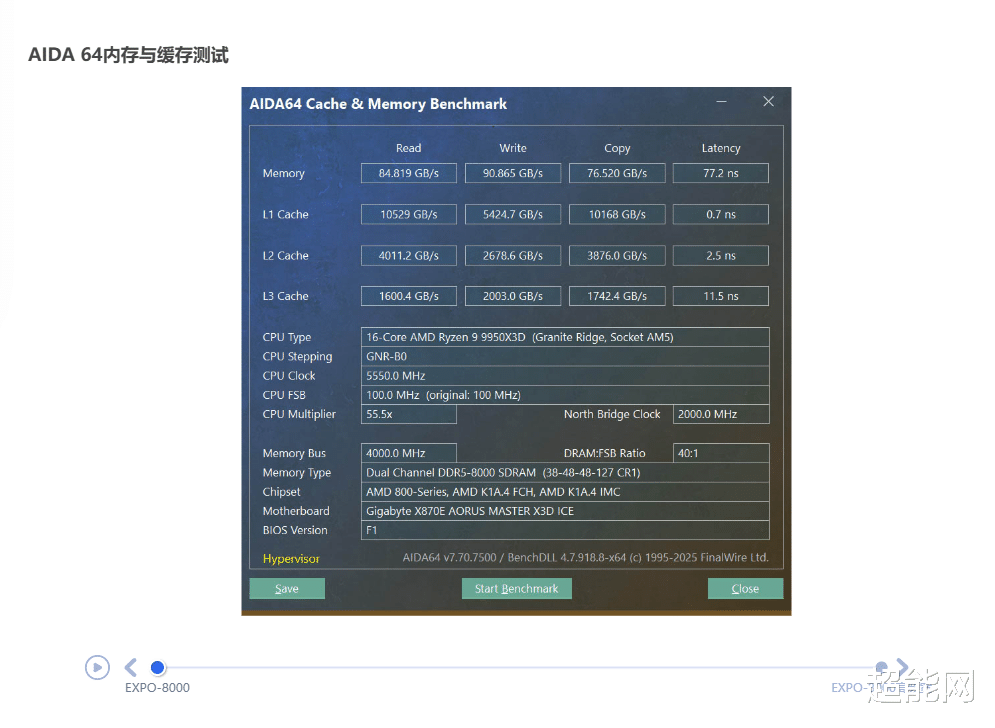Select the EXPO-8000 timeline dot

(157, 667)
